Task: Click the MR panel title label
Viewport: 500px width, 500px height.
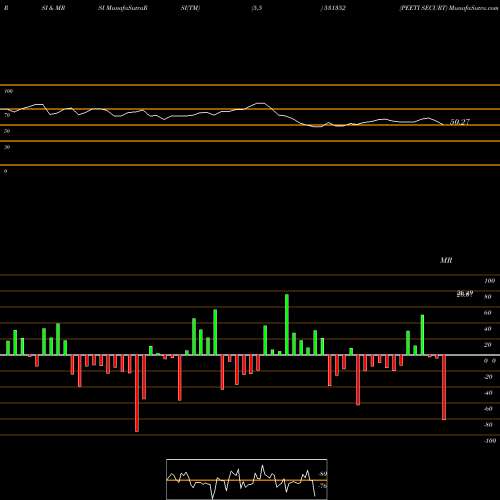Action: [446, 260]
